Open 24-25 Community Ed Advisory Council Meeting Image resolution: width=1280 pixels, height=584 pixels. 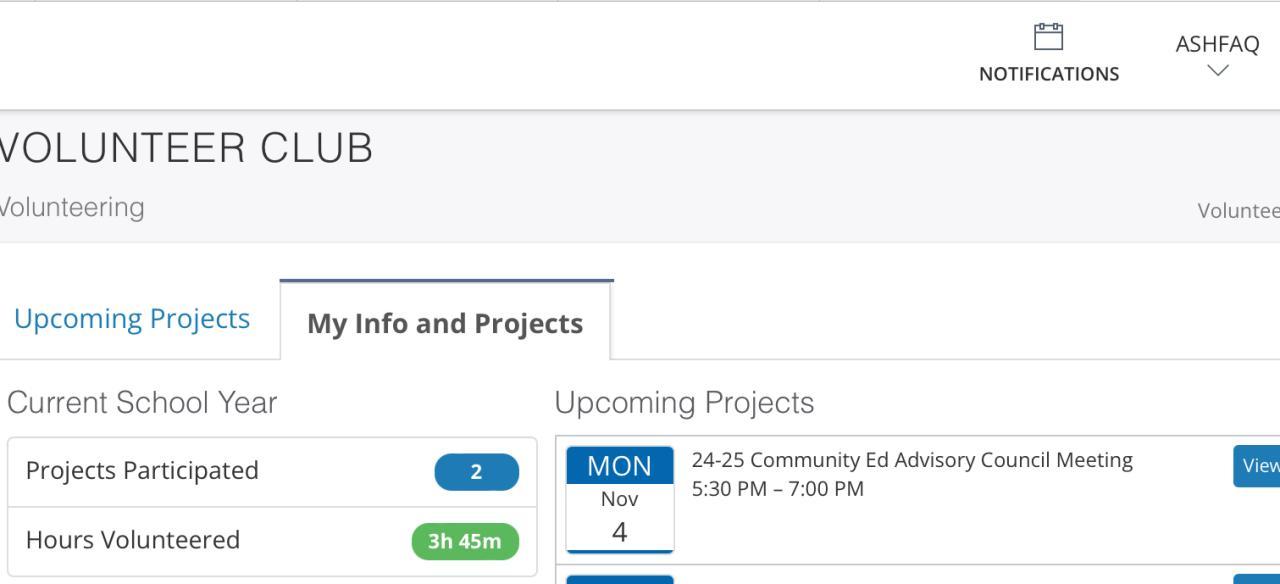[912, 460]
